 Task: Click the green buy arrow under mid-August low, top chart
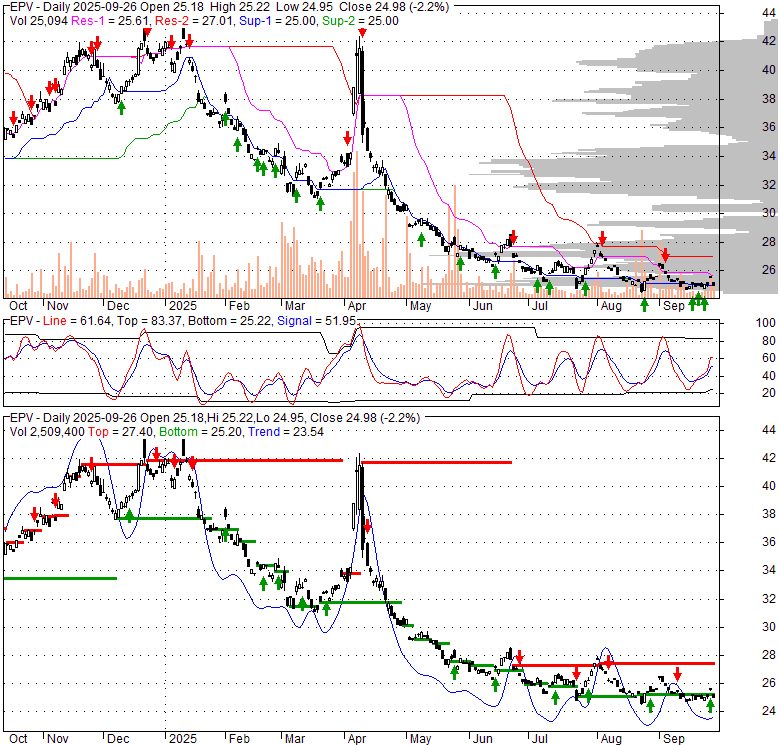644,305
